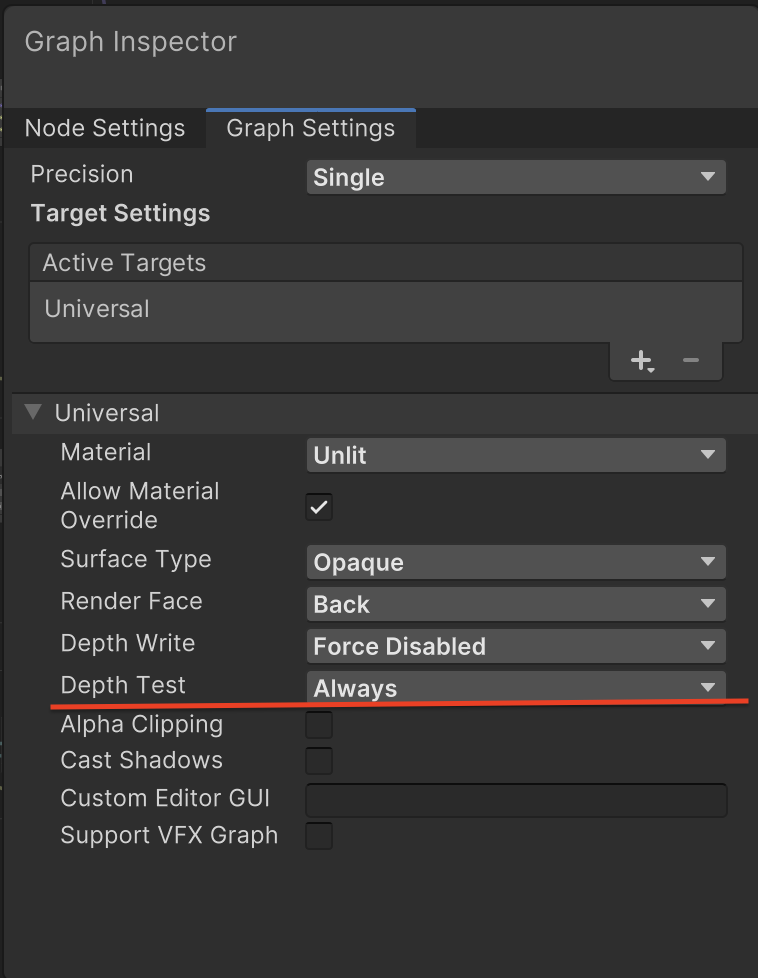Image resolution: width=758 pixels, height=978 pixels.
Task: Collapse the Universal settings foldout
Action: click(32, 412)
